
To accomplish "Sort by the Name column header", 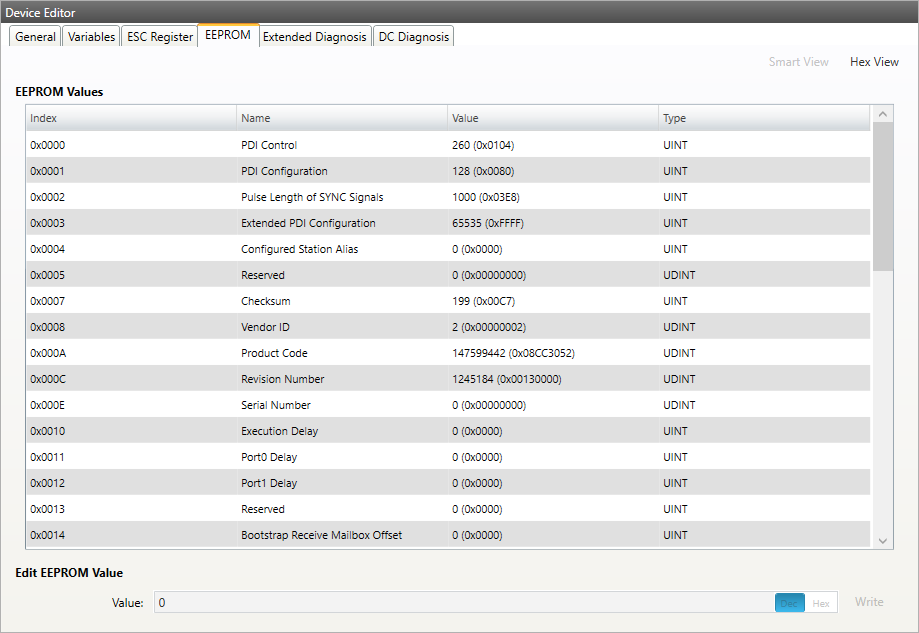I will (341, 118).
